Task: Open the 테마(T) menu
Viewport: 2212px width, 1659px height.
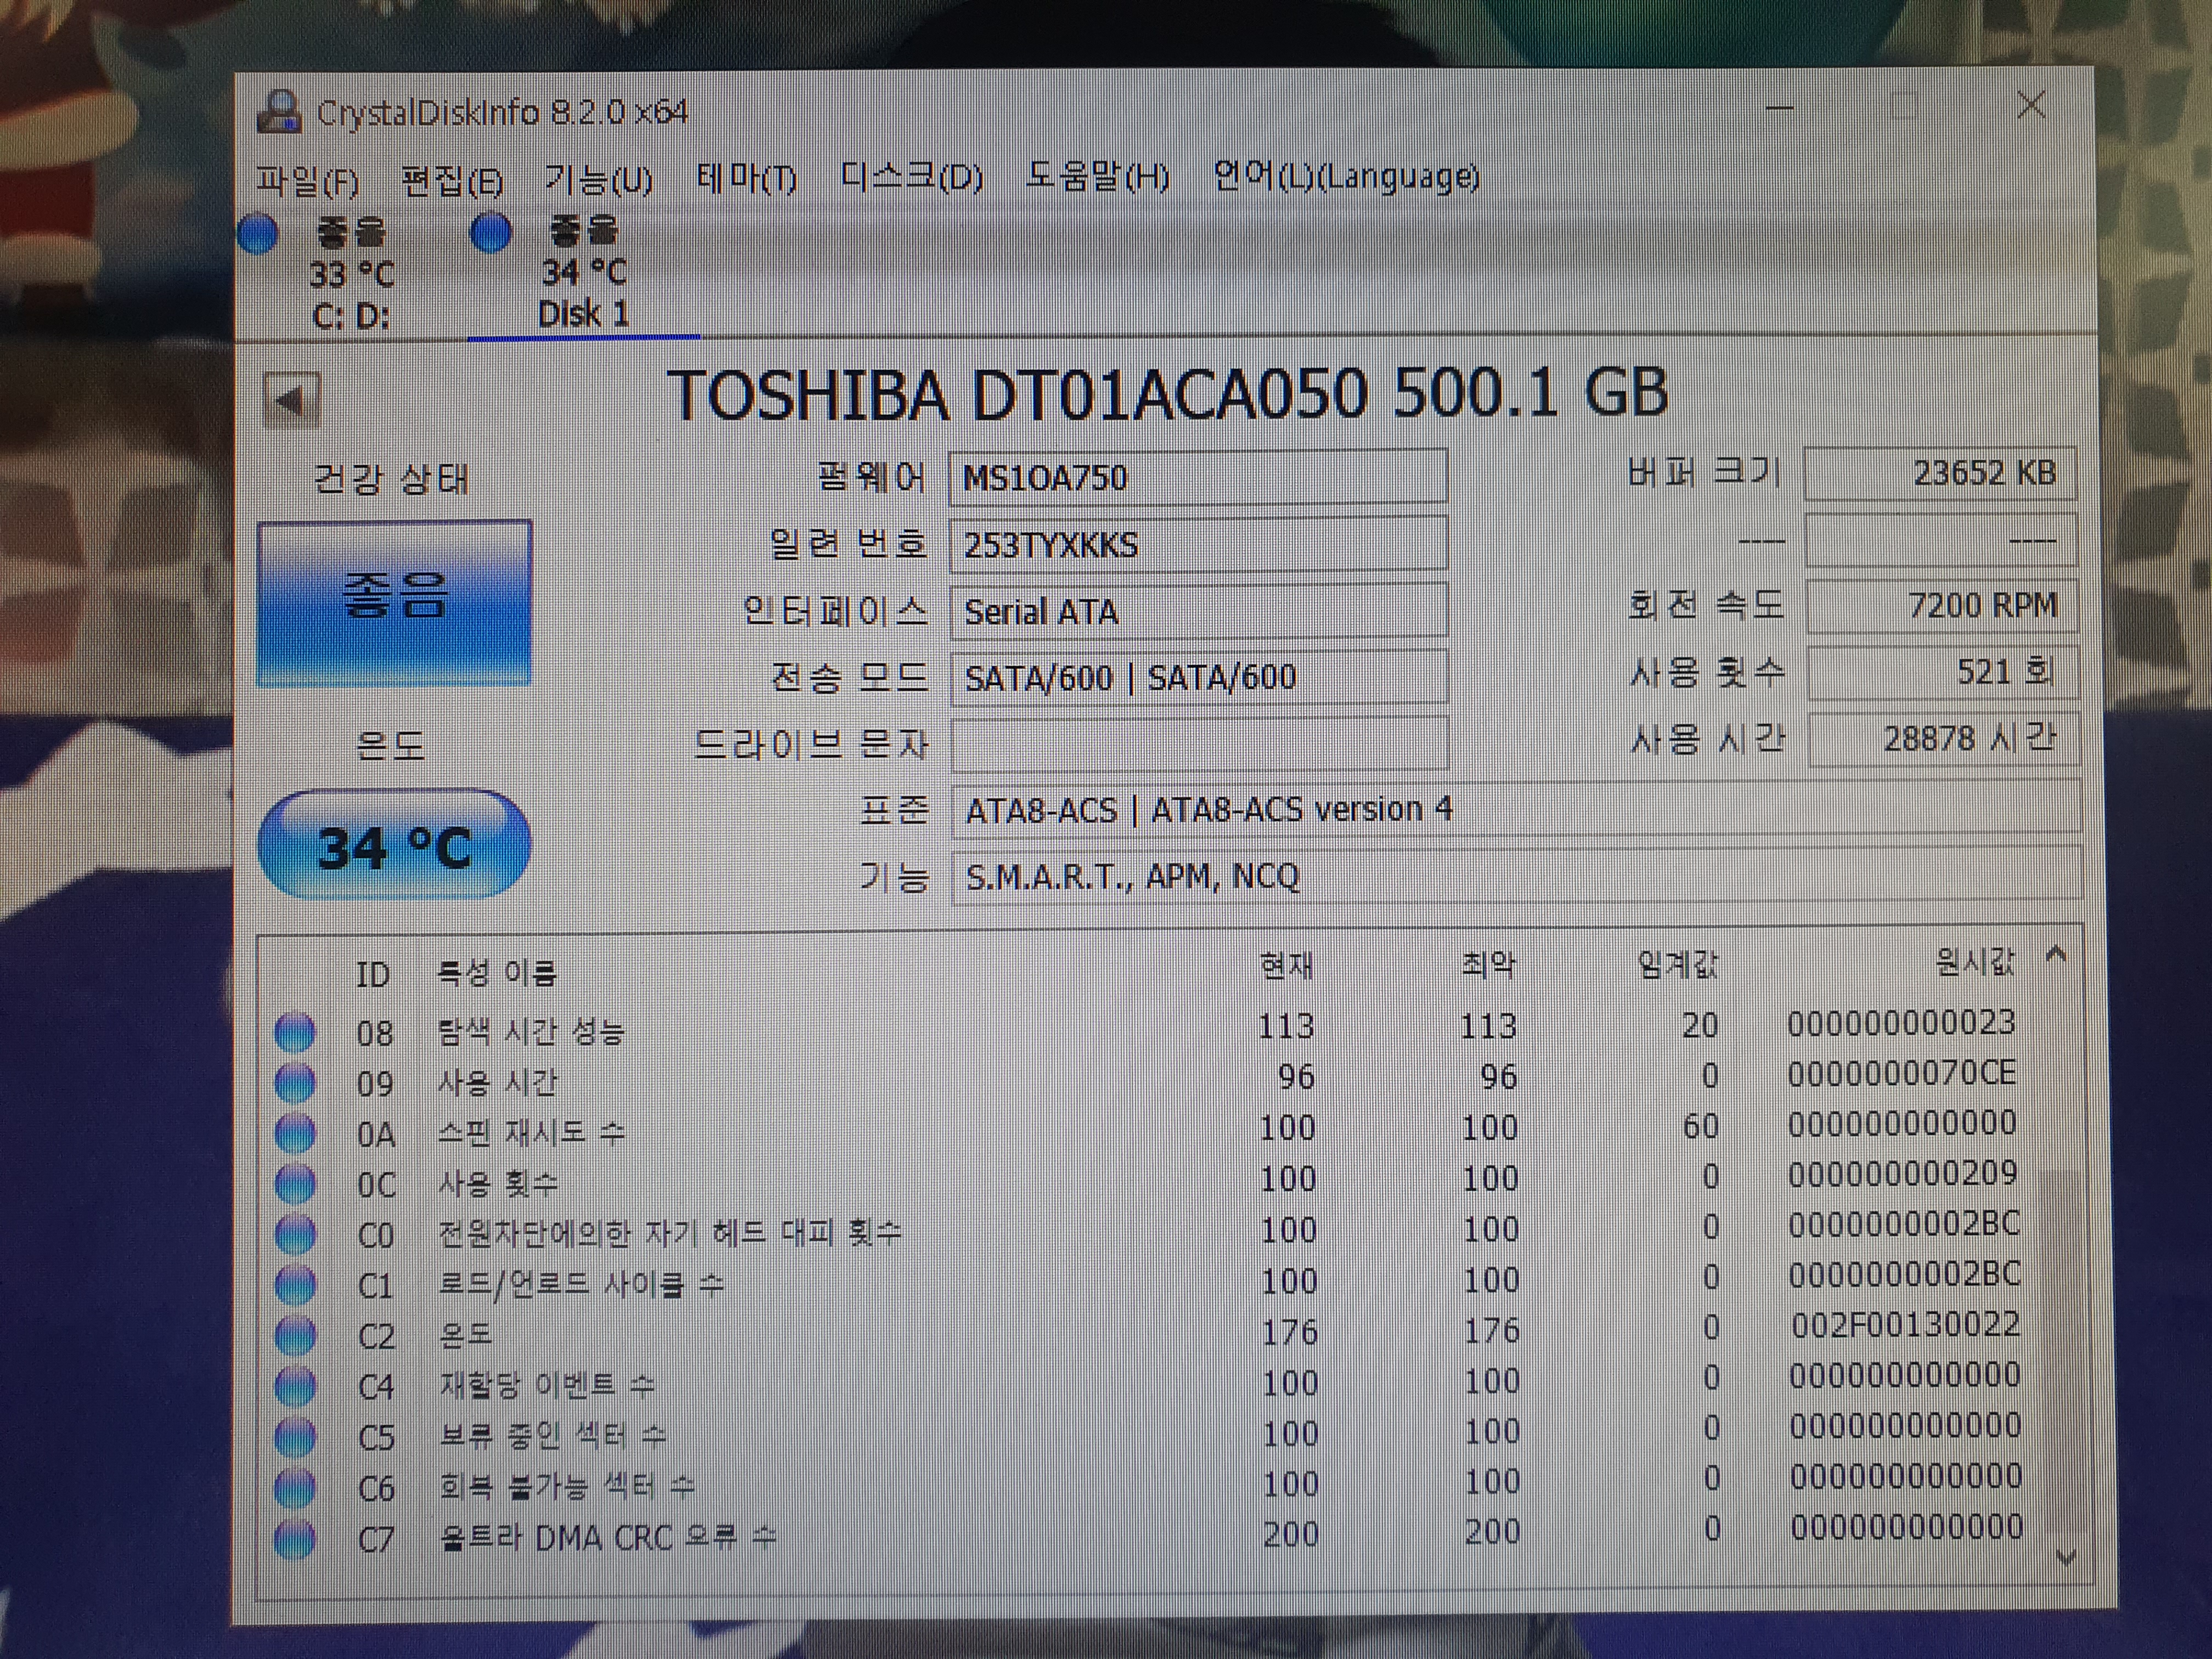Action: pyautogui.click(x=746, y=179)
